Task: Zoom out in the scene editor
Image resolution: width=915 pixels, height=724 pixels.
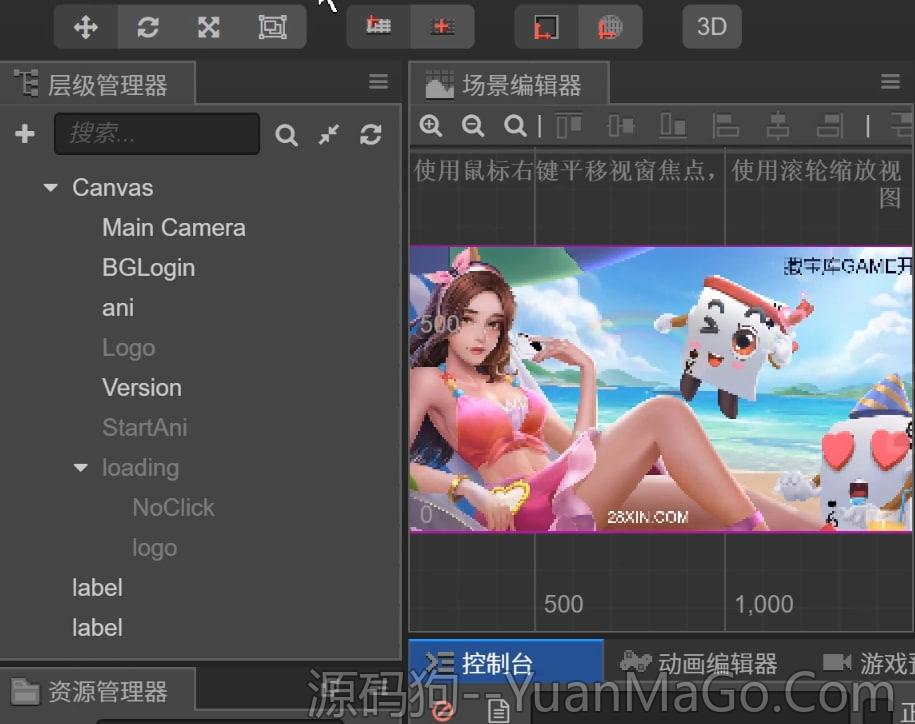Action: [x=473, y=126]
